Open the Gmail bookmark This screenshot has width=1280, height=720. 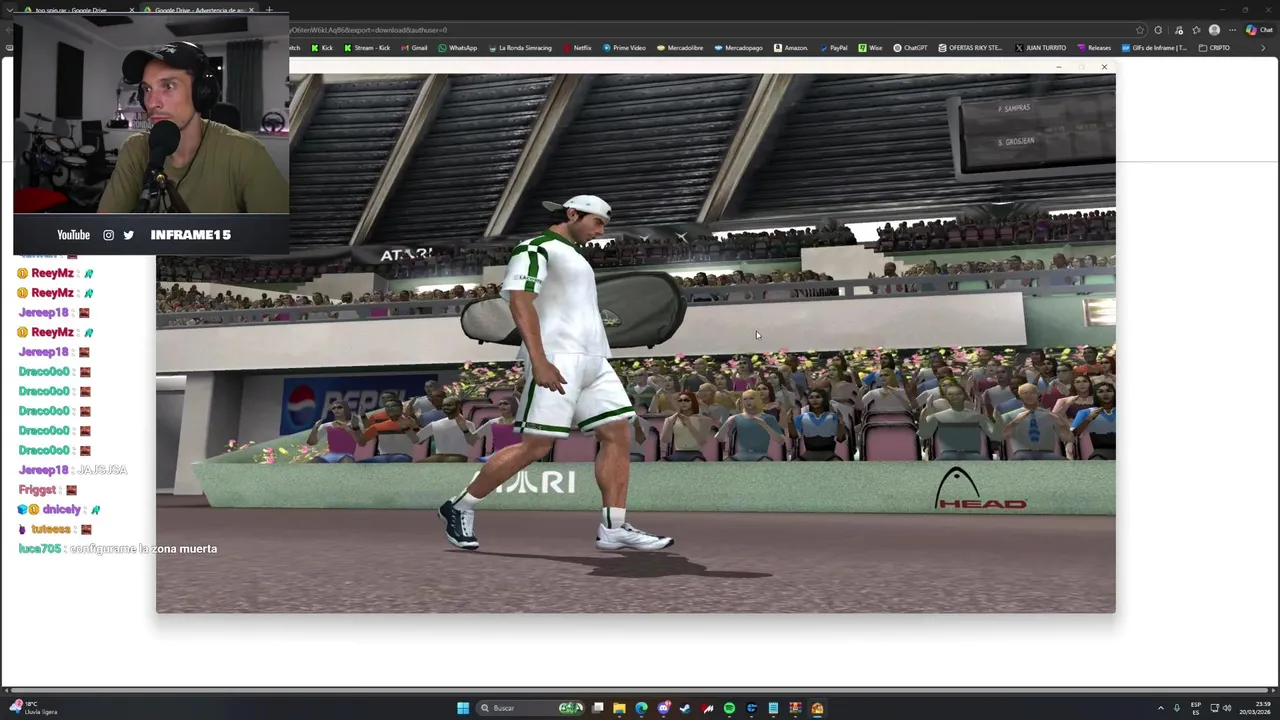click(414, 48)
